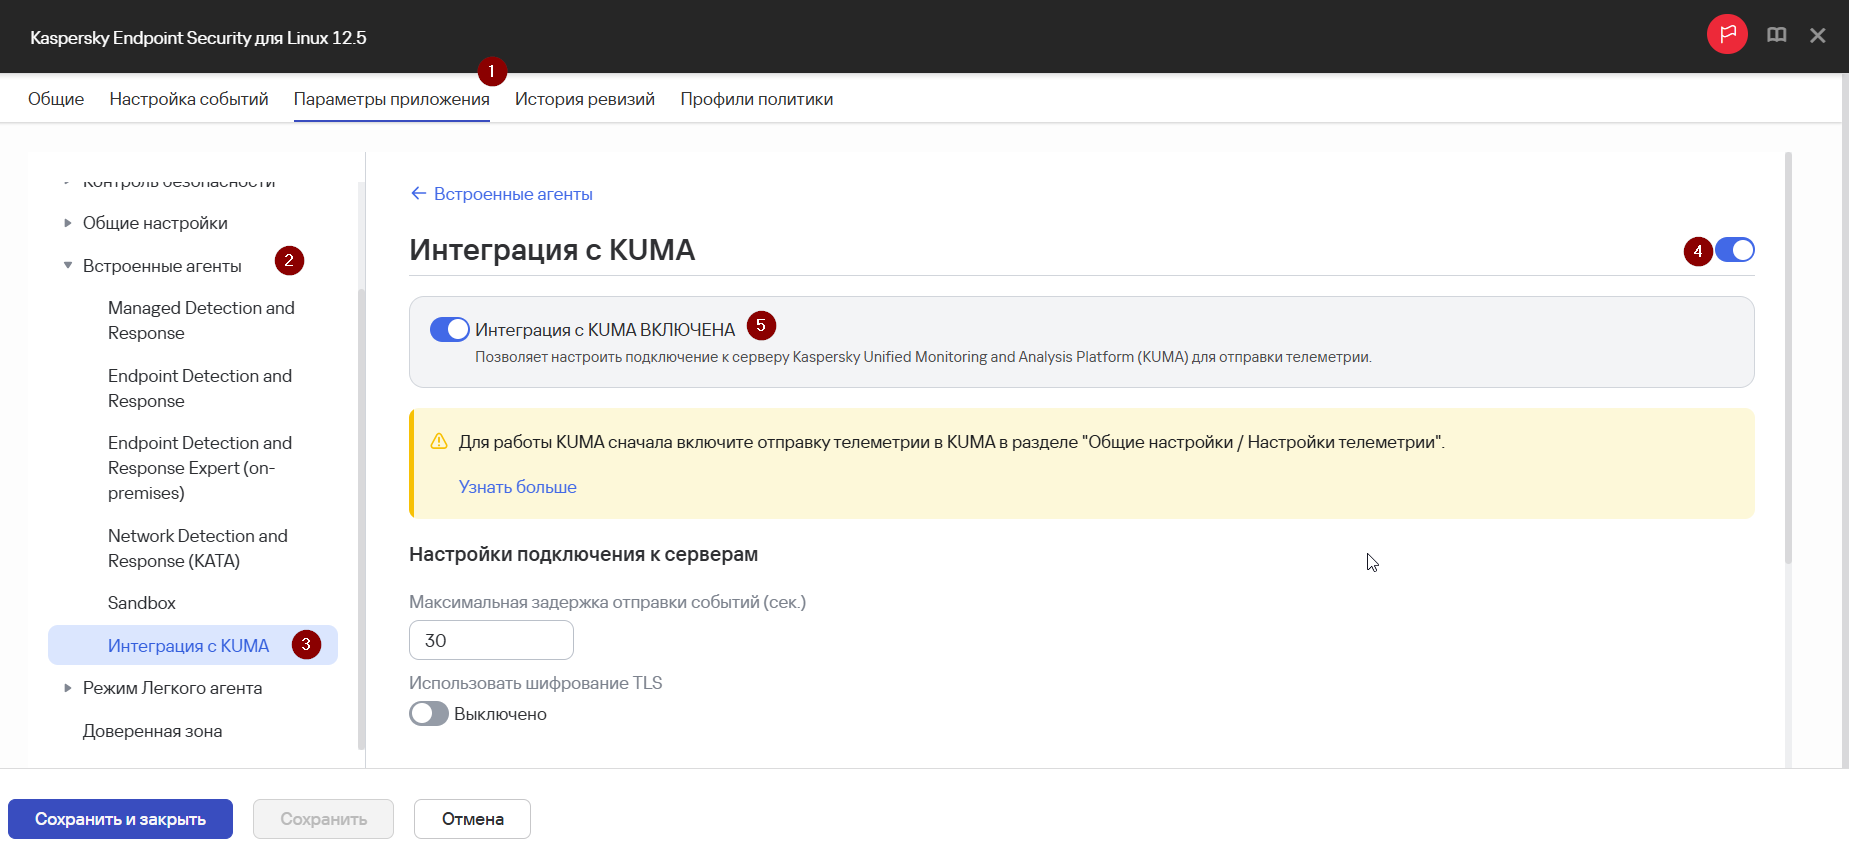Click the Выключено label beside TLS toggle
The height and width of the screenshot is (854, 1849).
tap(500, 714)
